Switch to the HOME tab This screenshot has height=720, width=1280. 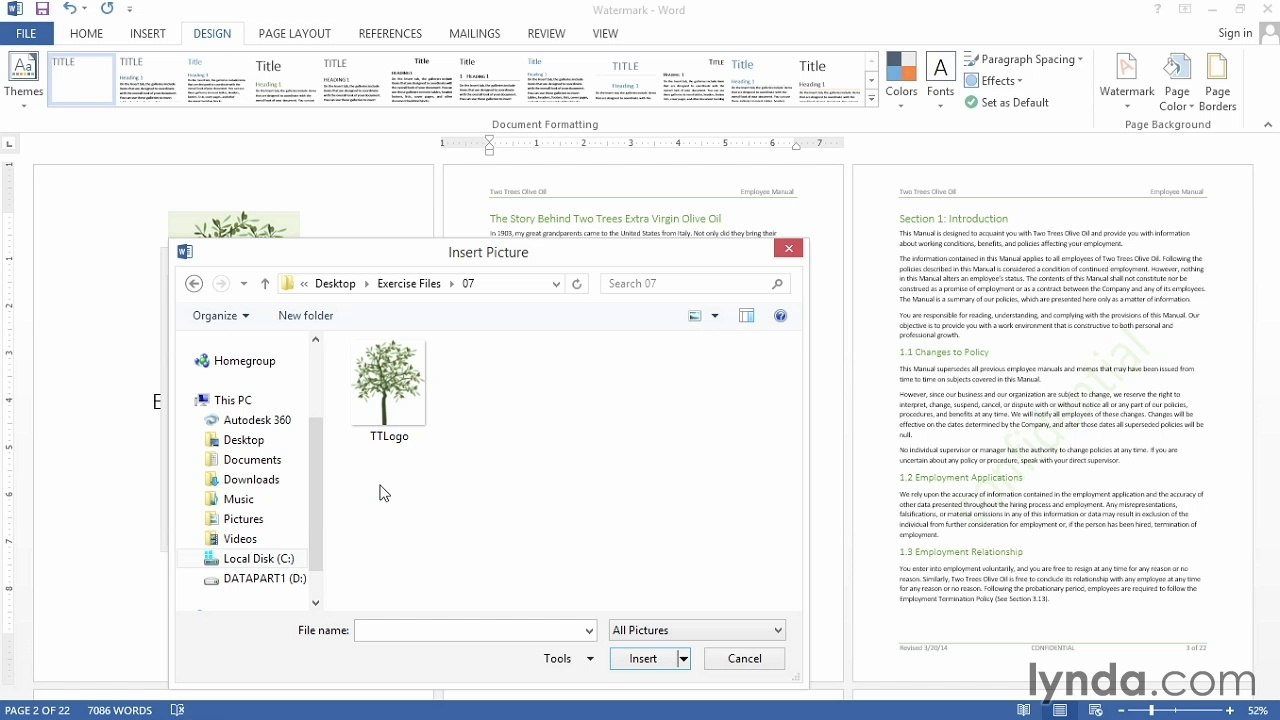point(86,33)
